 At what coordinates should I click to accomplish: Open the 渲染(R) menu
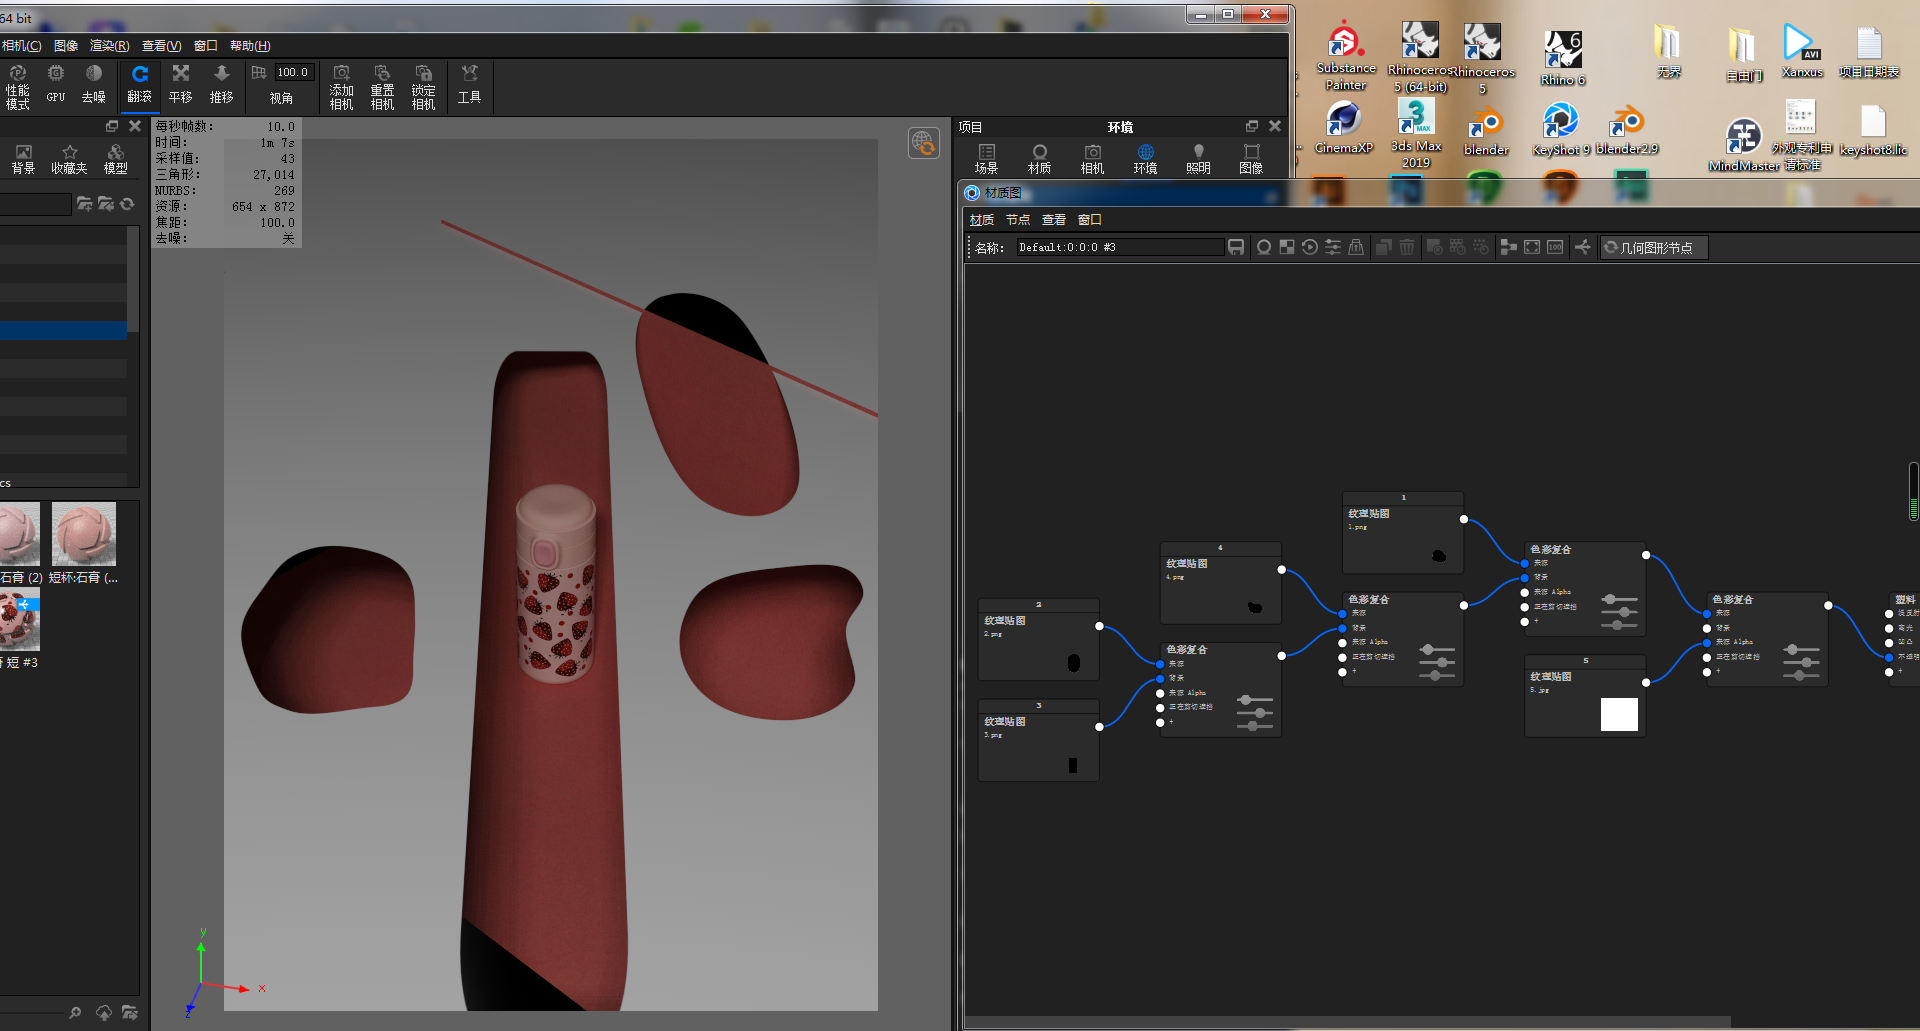(108, 45)
